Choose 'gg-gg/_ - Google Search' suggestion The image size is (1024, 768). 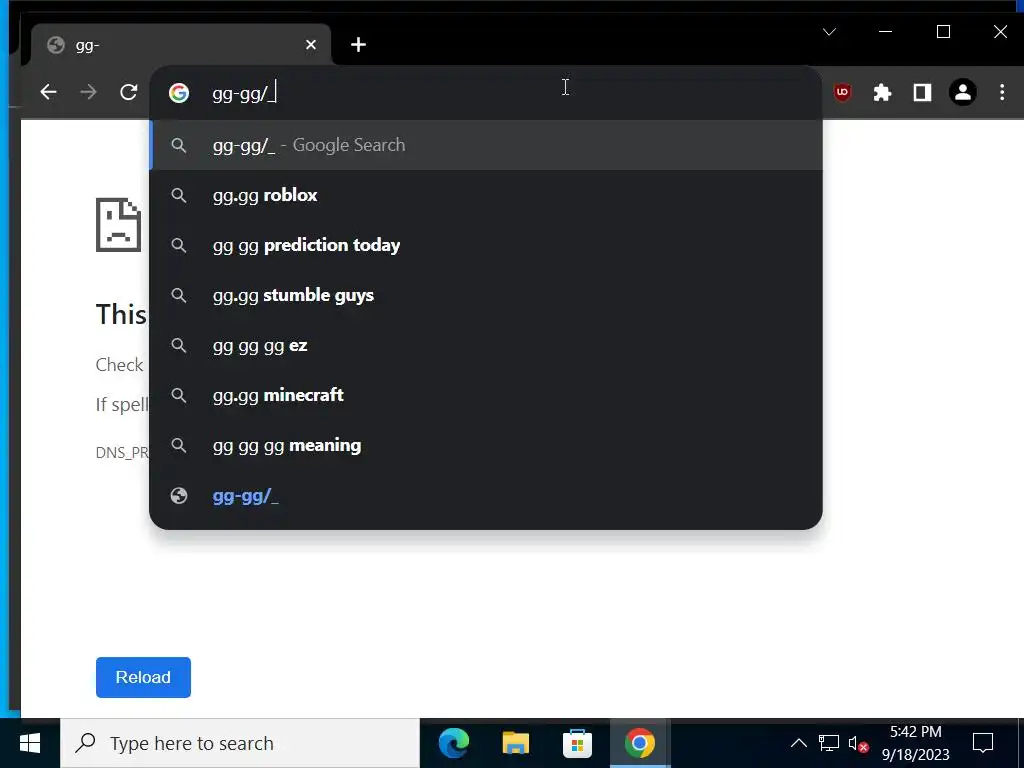click(486, 145)
